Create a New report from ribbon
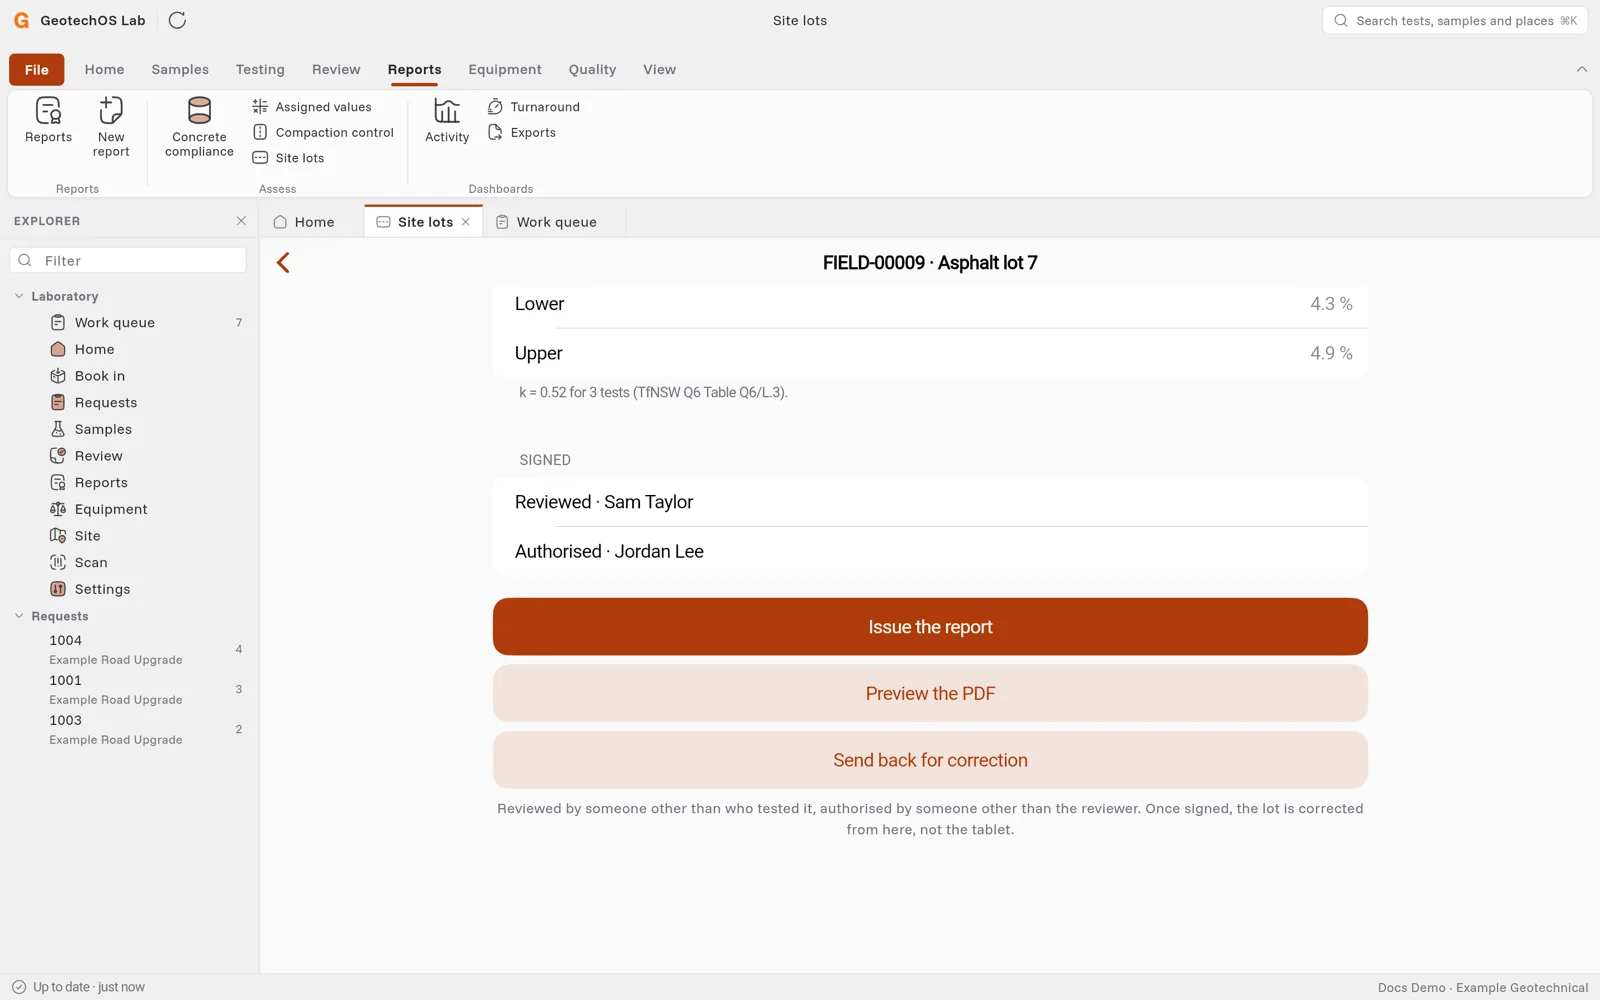1600x1000 pixels. (x=111, y=127)
